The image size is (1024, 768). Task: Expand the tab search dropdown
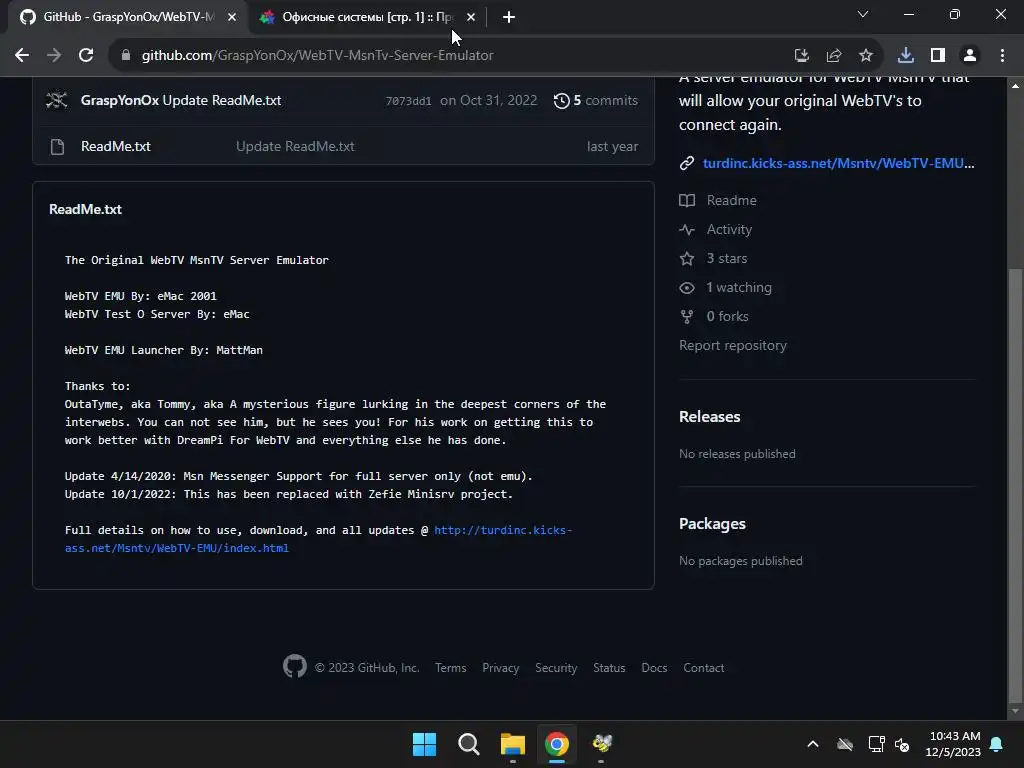(x=863, y=14)
